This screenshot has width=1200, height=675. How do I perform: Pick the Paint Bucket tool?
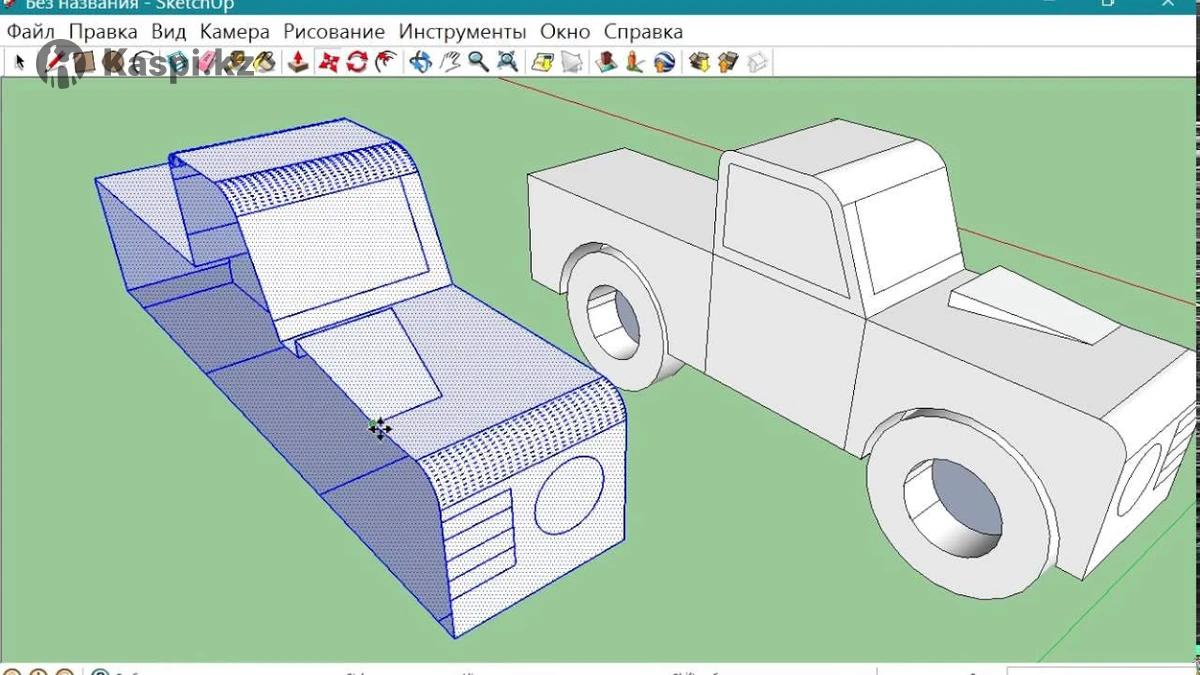click(x=264, y=62)
